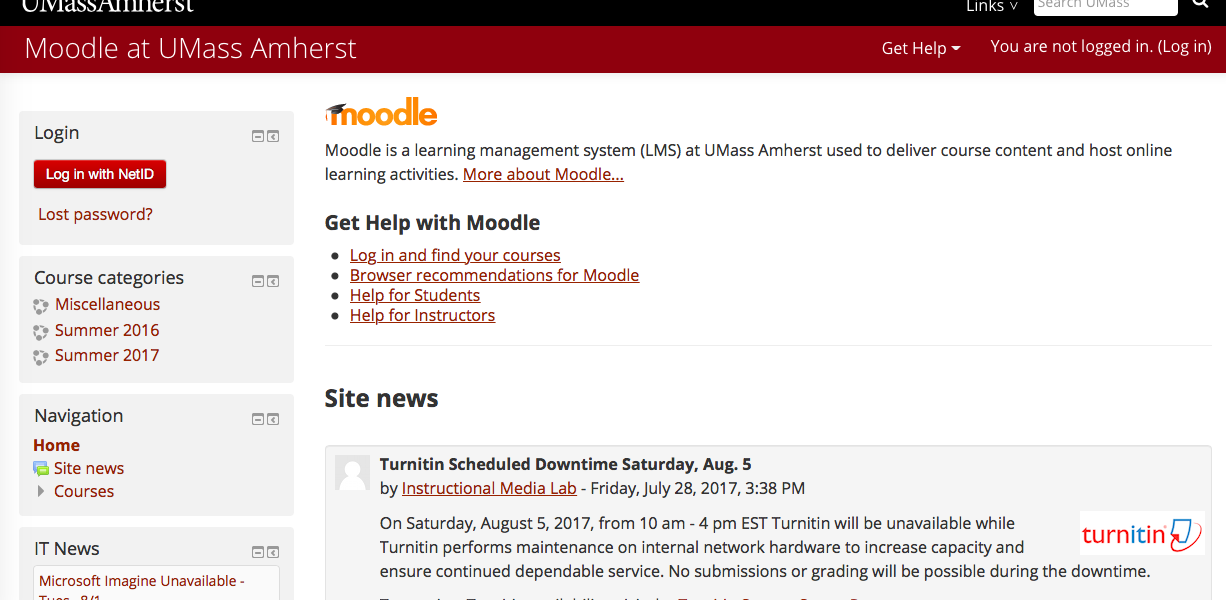Click the search magnifier icon
The image size is (1226, 600).
pos(1200,5)
